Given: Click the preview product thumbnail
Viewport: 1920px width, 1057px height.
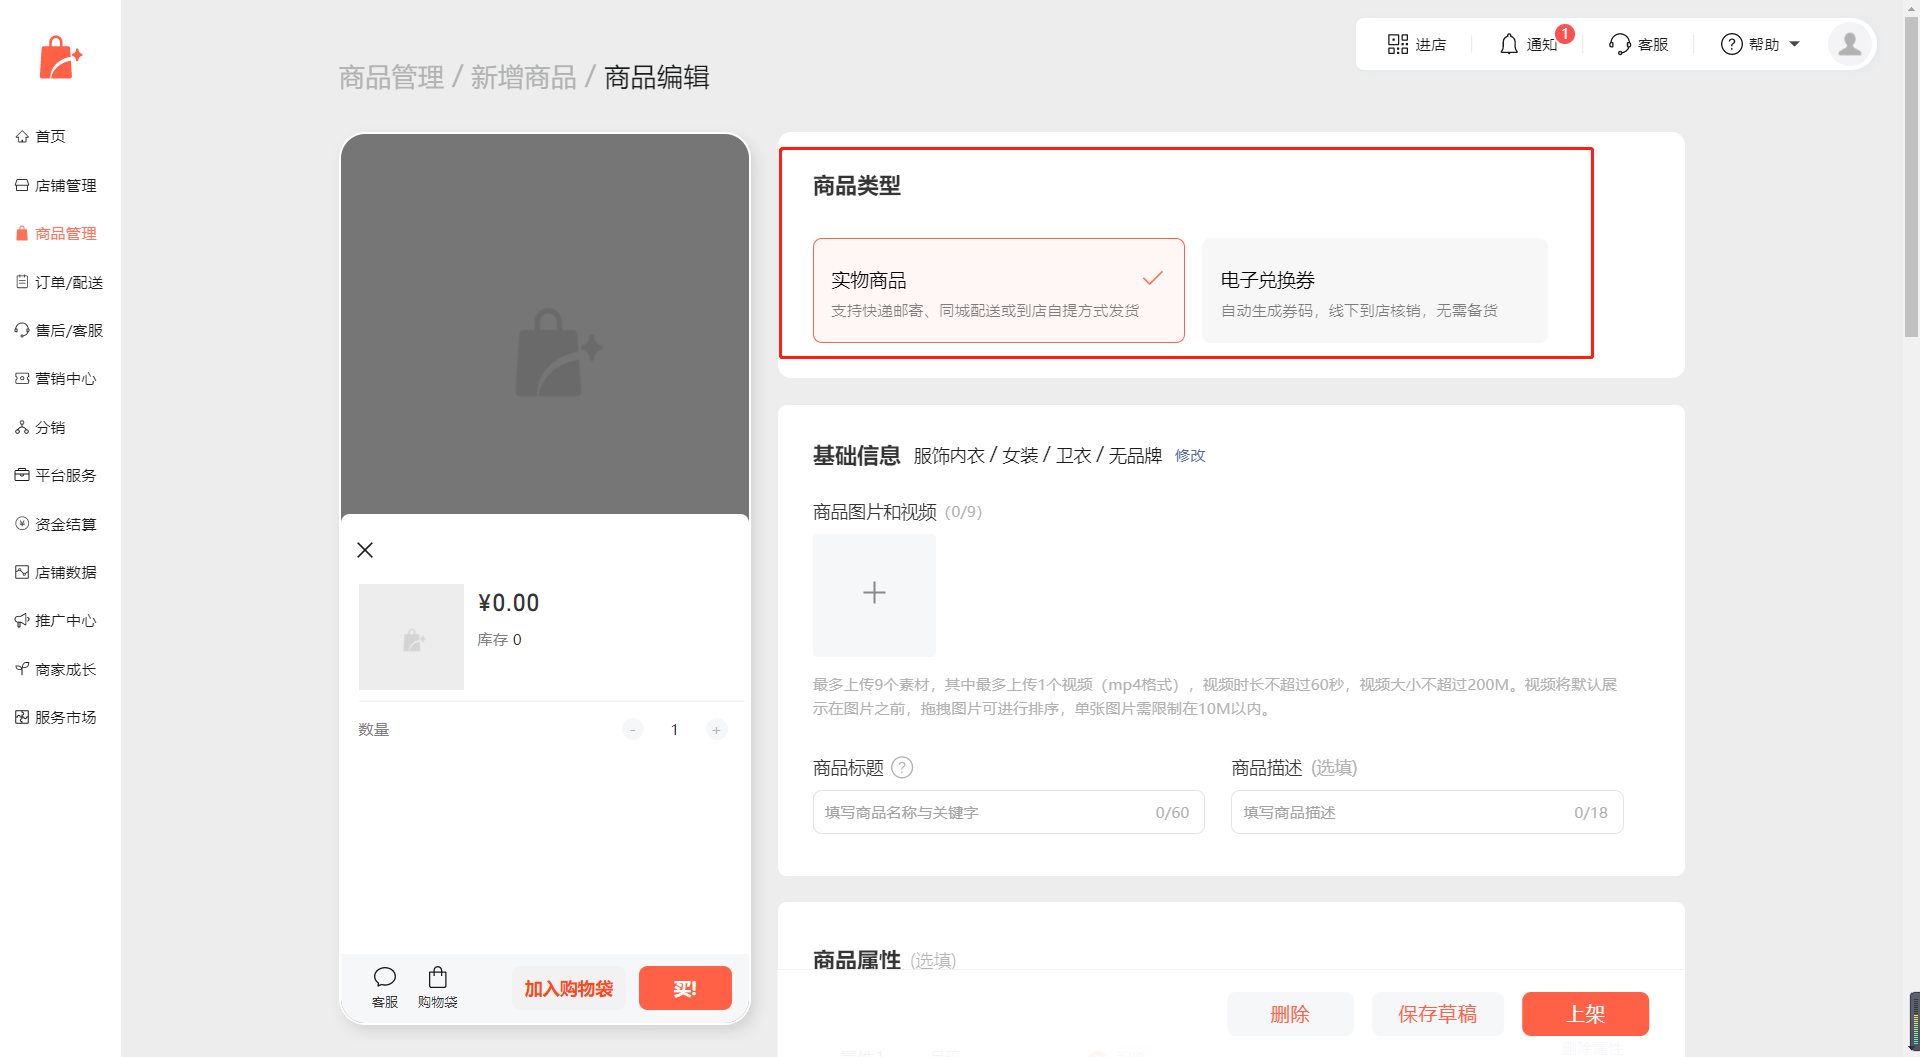Looking at the screenshot, I should [411, 637].
